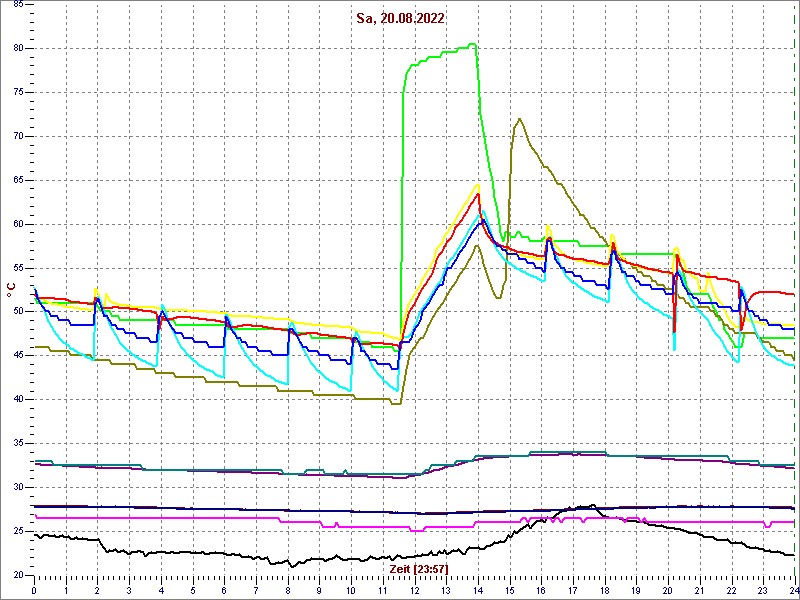The height and width of the screenshot is (600, 800).
Task: Select the green dashed current-time marker line
Action: tap(795, 288)
